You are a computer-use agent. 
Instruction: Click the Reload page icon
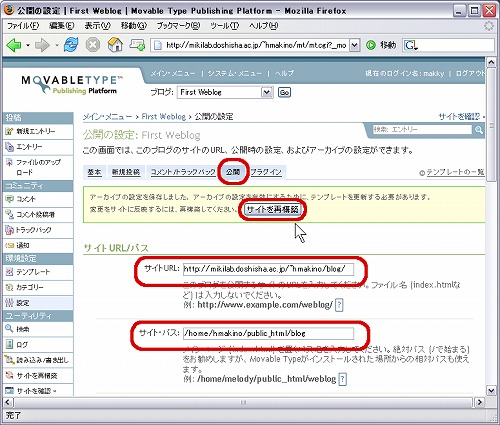click(x=71, y=45)
